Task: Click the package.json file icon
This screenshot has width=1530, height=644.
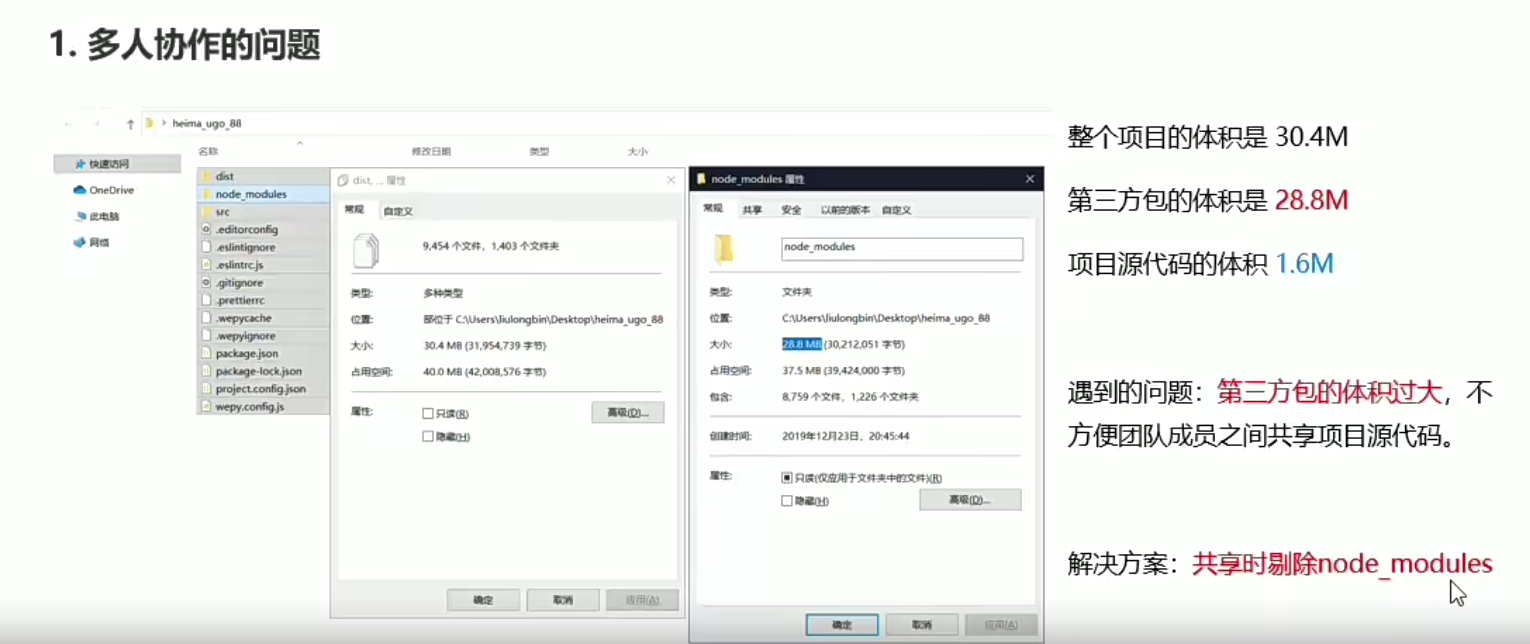Action: click(206, 353)
